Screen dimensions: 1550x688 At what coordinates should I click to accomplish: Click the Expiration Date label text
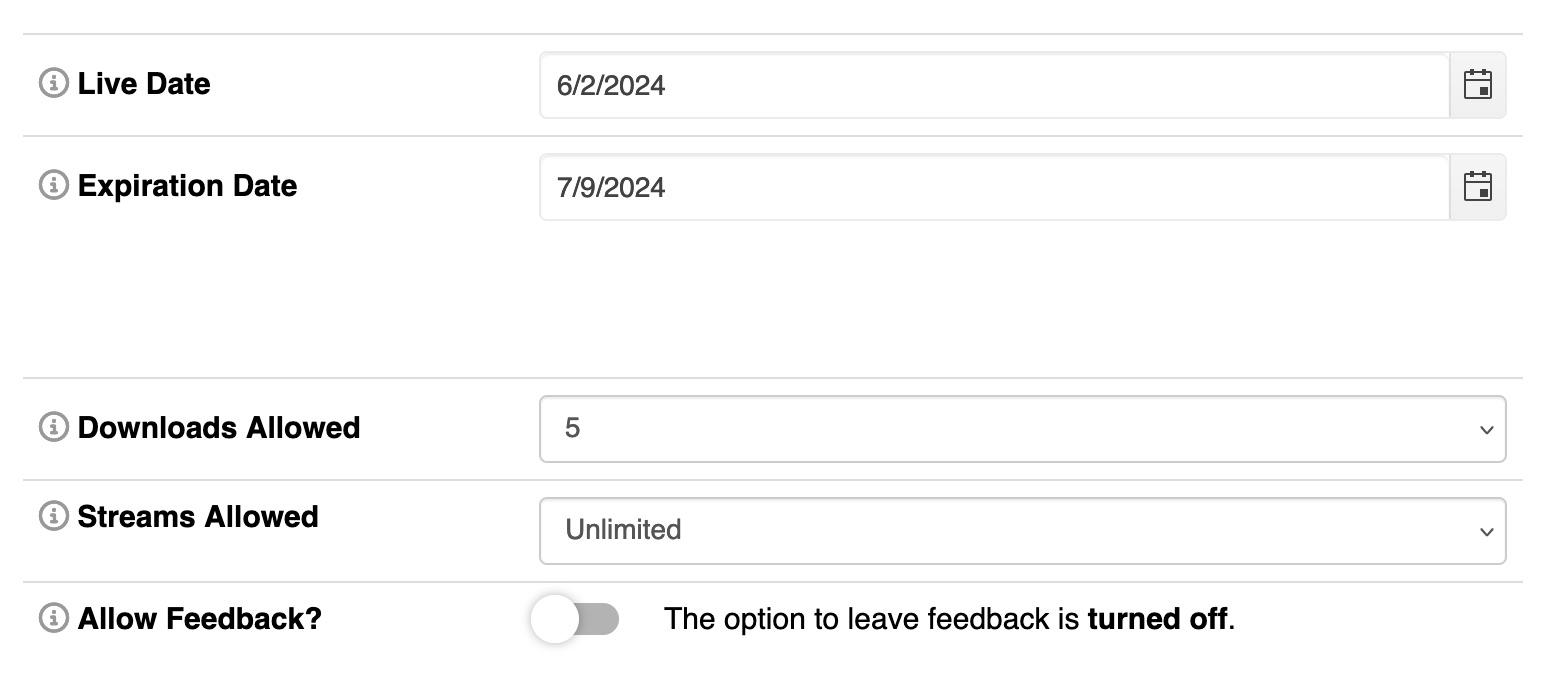(x=187, y=186)
